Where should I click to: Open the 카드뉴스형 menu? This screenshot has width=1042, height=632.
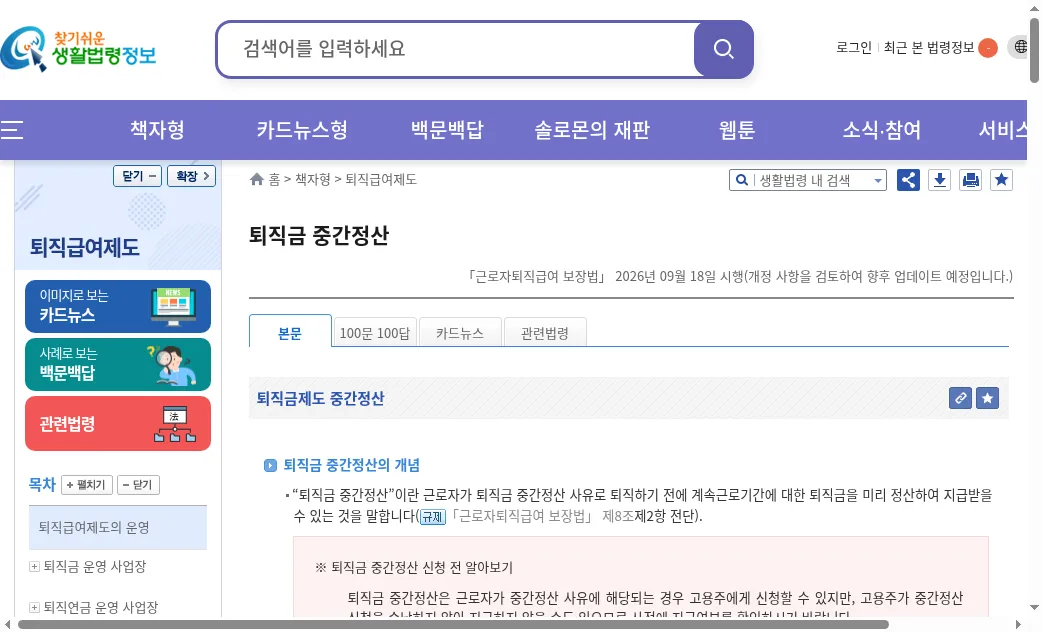pyautogui.click(x=302, y=130)
